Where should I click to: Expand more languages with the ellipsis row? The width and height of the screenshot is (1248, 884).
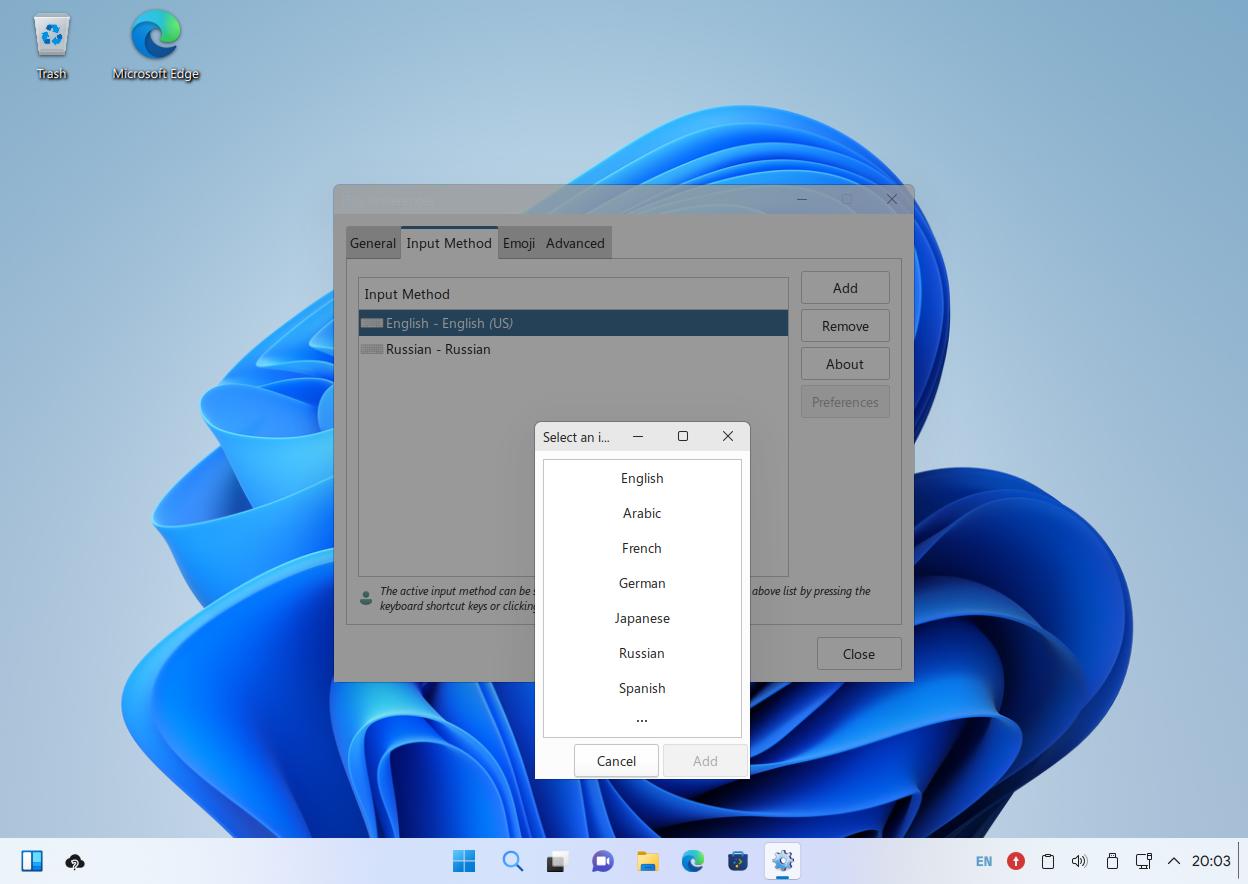pyautogui.click(x=642, y=719)
